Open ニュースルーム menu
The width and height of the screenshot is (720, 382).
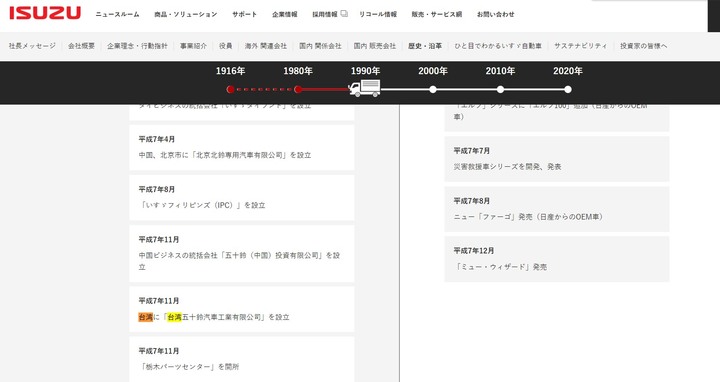tap(118, 14)
